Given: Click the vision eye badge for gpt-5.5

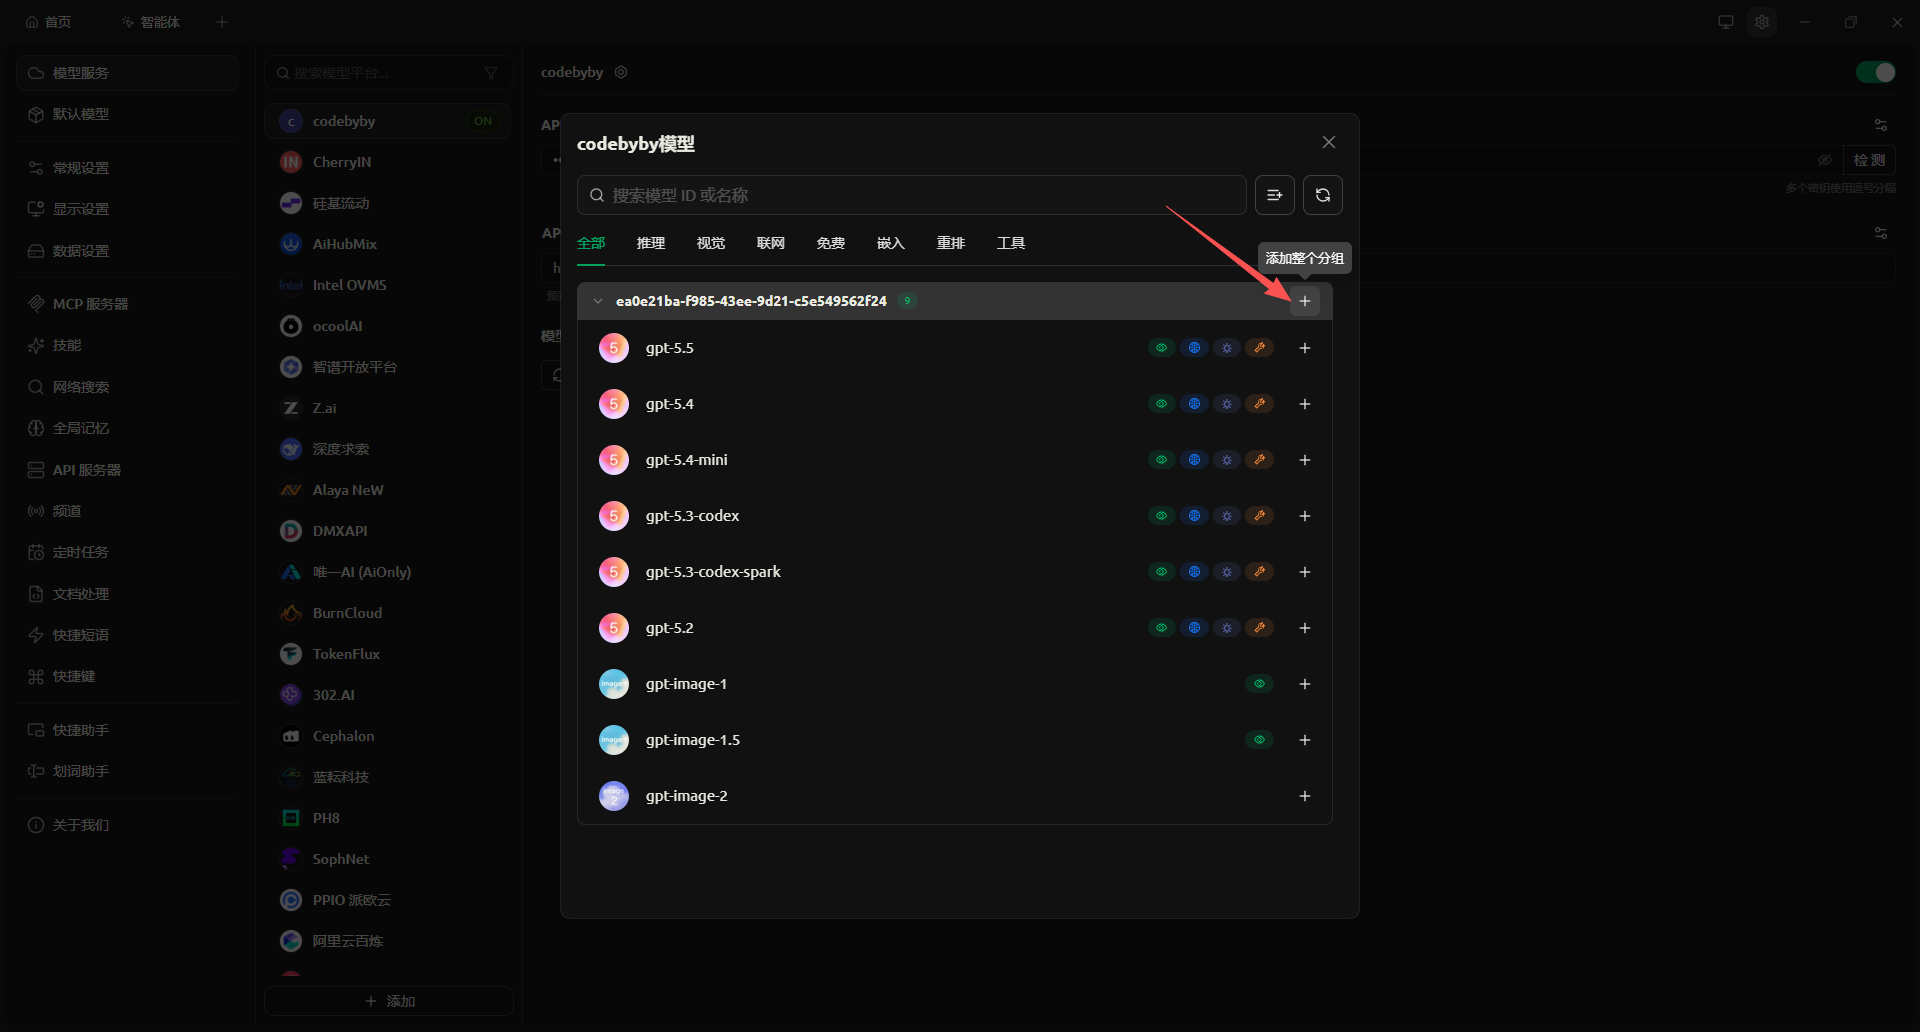Looking at the screenshot, I should 1161,348.
